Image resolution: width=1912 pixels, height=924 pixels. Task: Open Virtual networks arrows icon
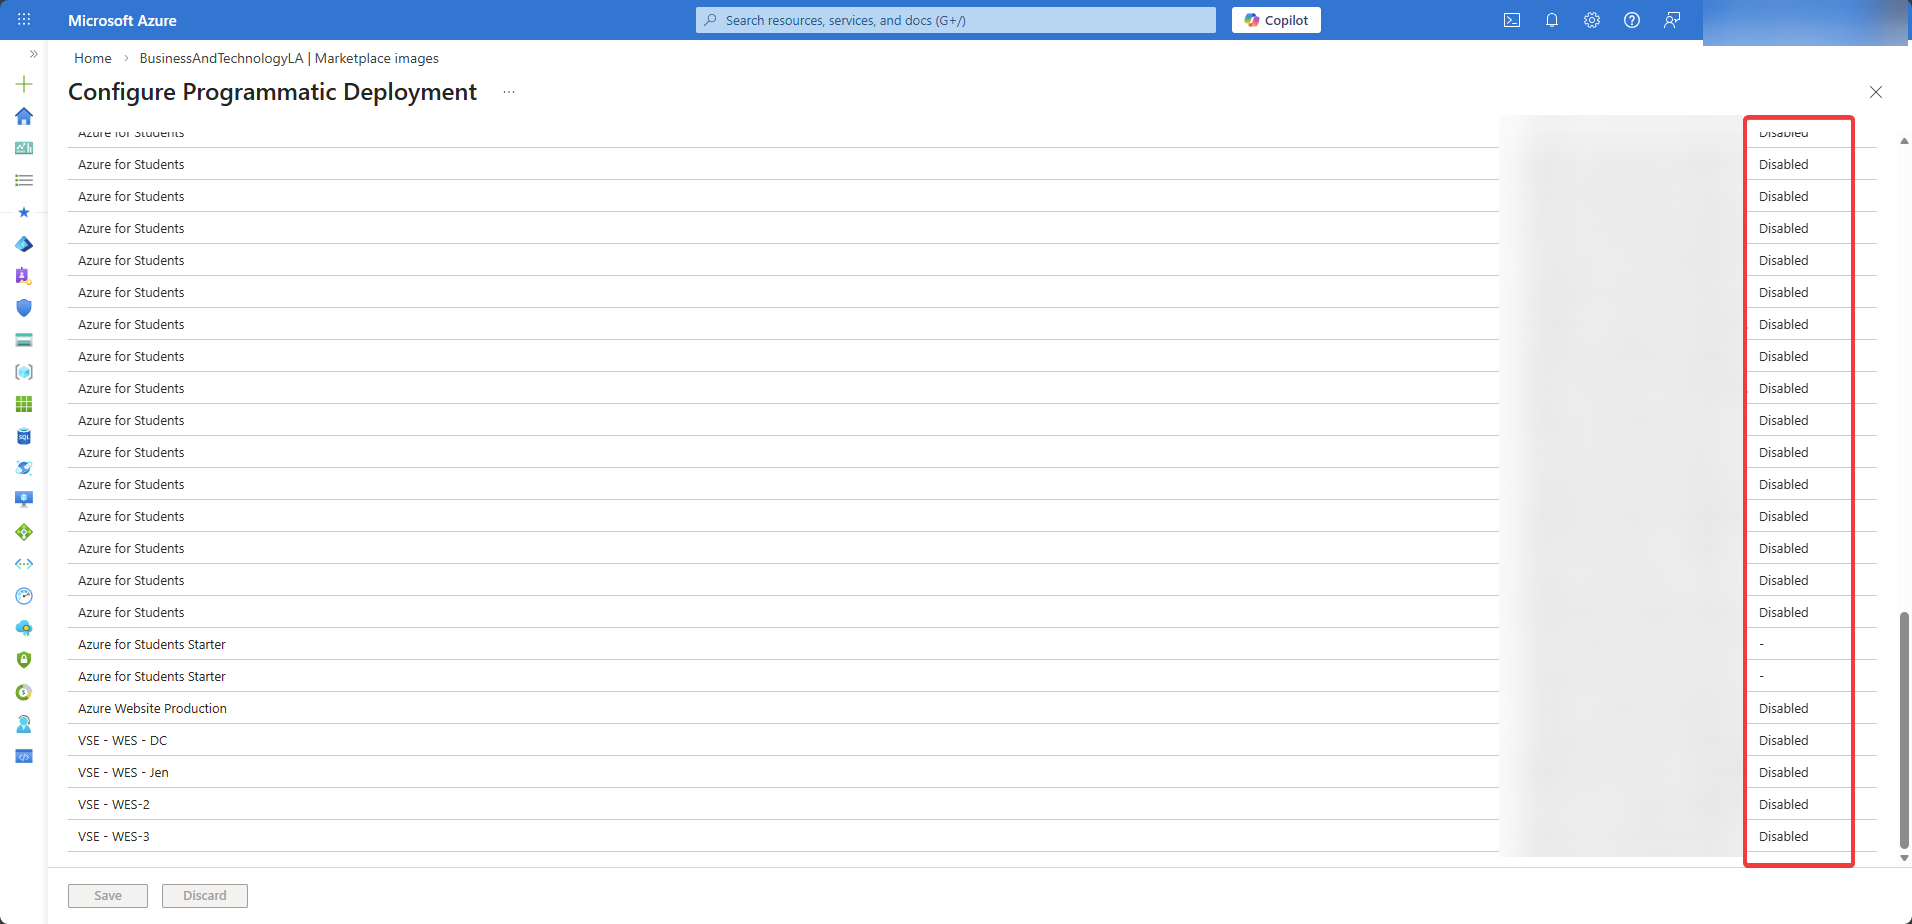(24, 564)
